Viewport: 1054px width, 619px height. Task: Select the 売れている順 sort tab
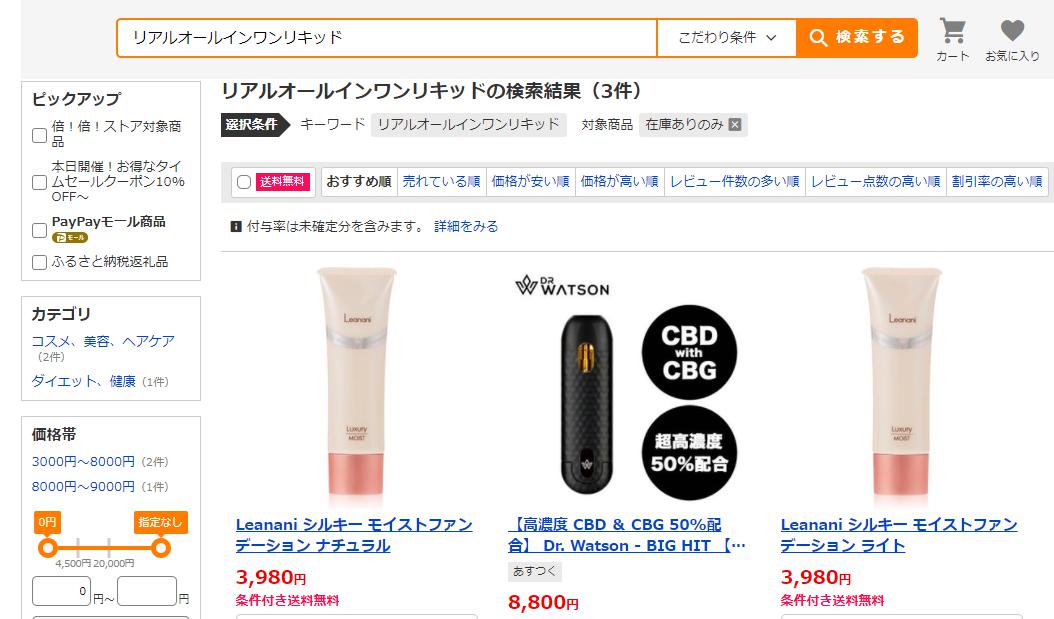pyautogui.click(x=442, y=181)
